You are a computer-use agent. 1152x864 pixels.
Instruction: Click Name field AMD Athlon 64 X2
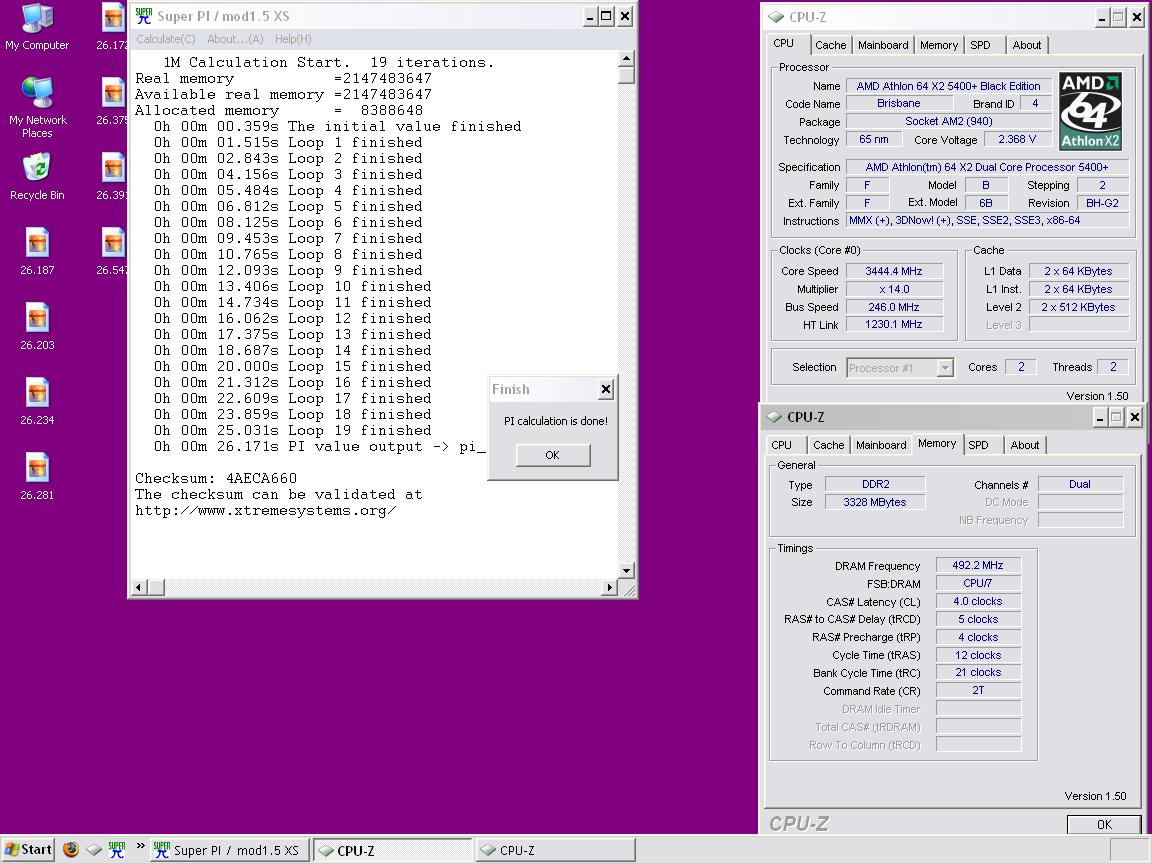click(948, 86)
